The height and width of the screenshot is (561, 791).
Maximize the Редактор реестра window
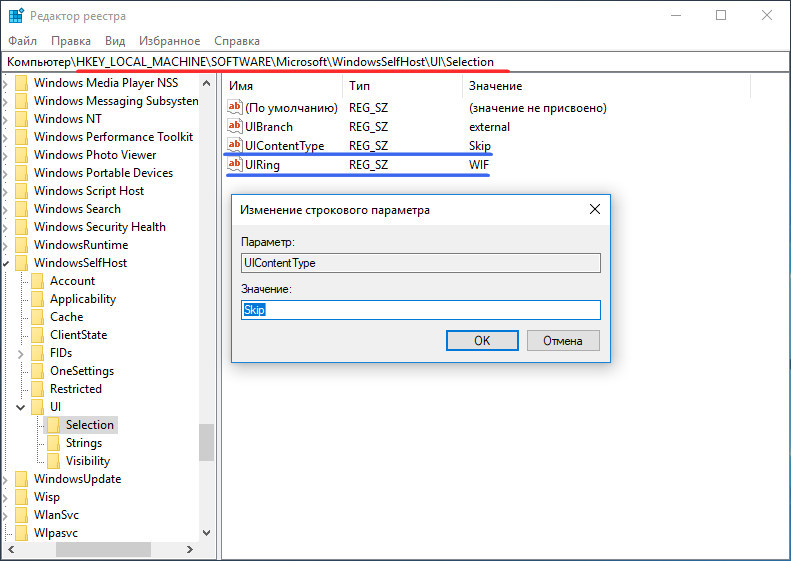click(721, 15)
